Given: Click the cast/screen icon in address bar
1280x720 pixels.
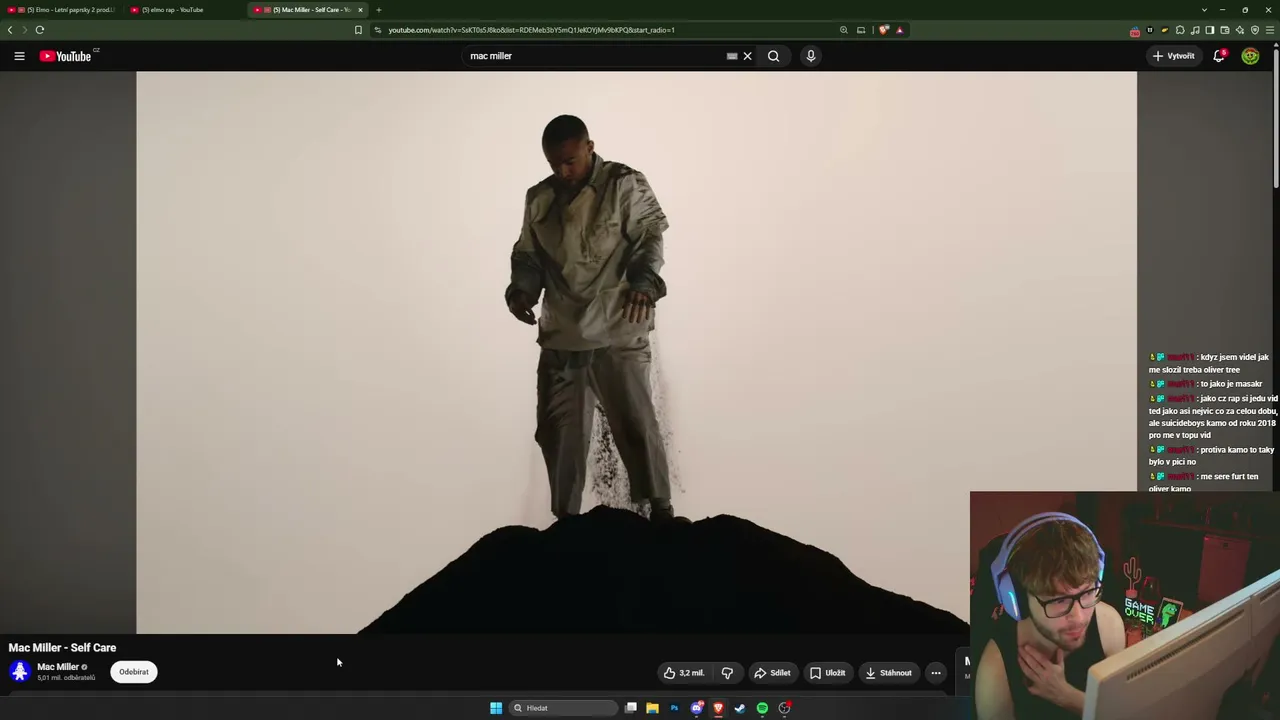Looking at the screenshot, I should [x=861, y=30].
